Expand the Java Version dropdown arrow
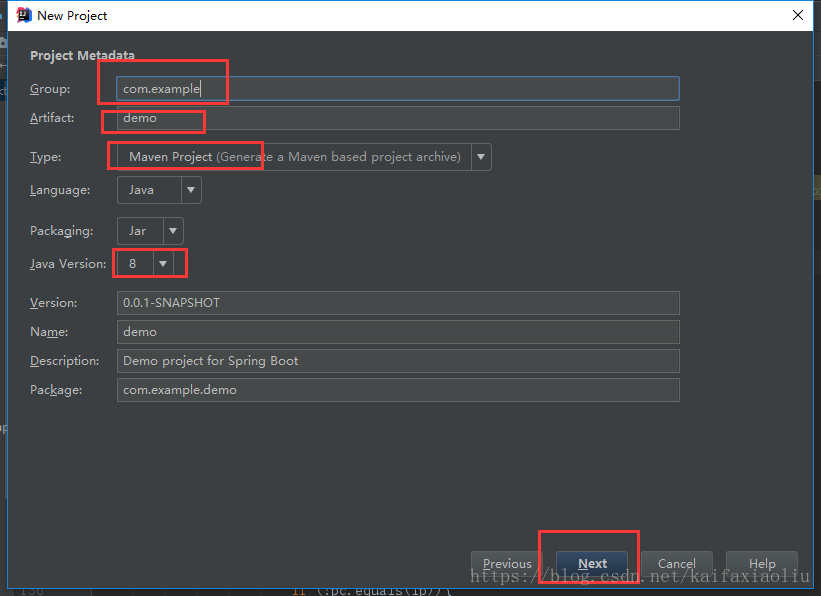Screen dimensions: 821x596 point(163,263)
